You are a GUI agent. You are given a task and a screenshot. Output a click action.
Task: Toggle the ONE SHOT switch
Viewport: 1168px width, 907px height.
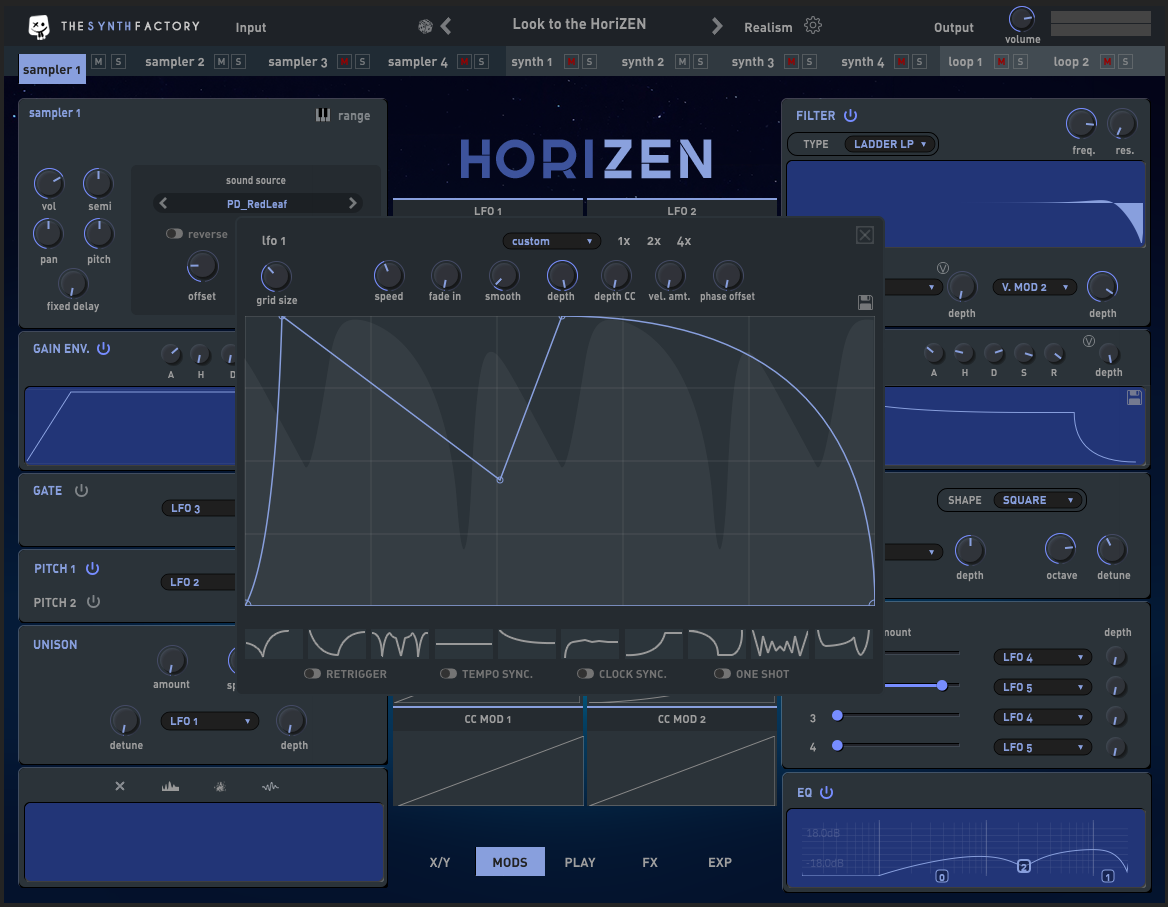[722, 674]
